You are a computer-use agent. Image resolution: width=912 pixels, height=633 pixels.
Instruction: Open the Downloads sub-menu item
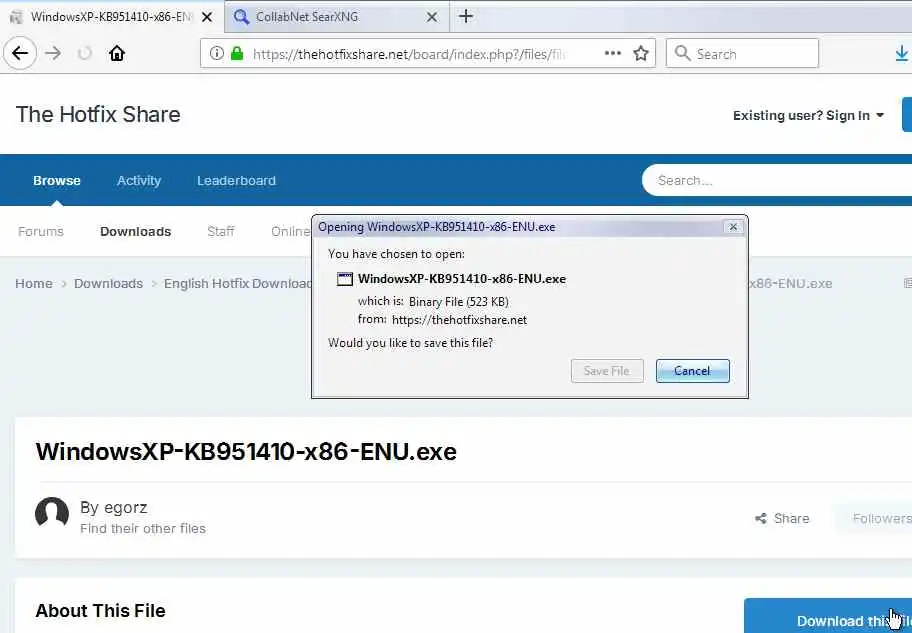coord(136,232)
